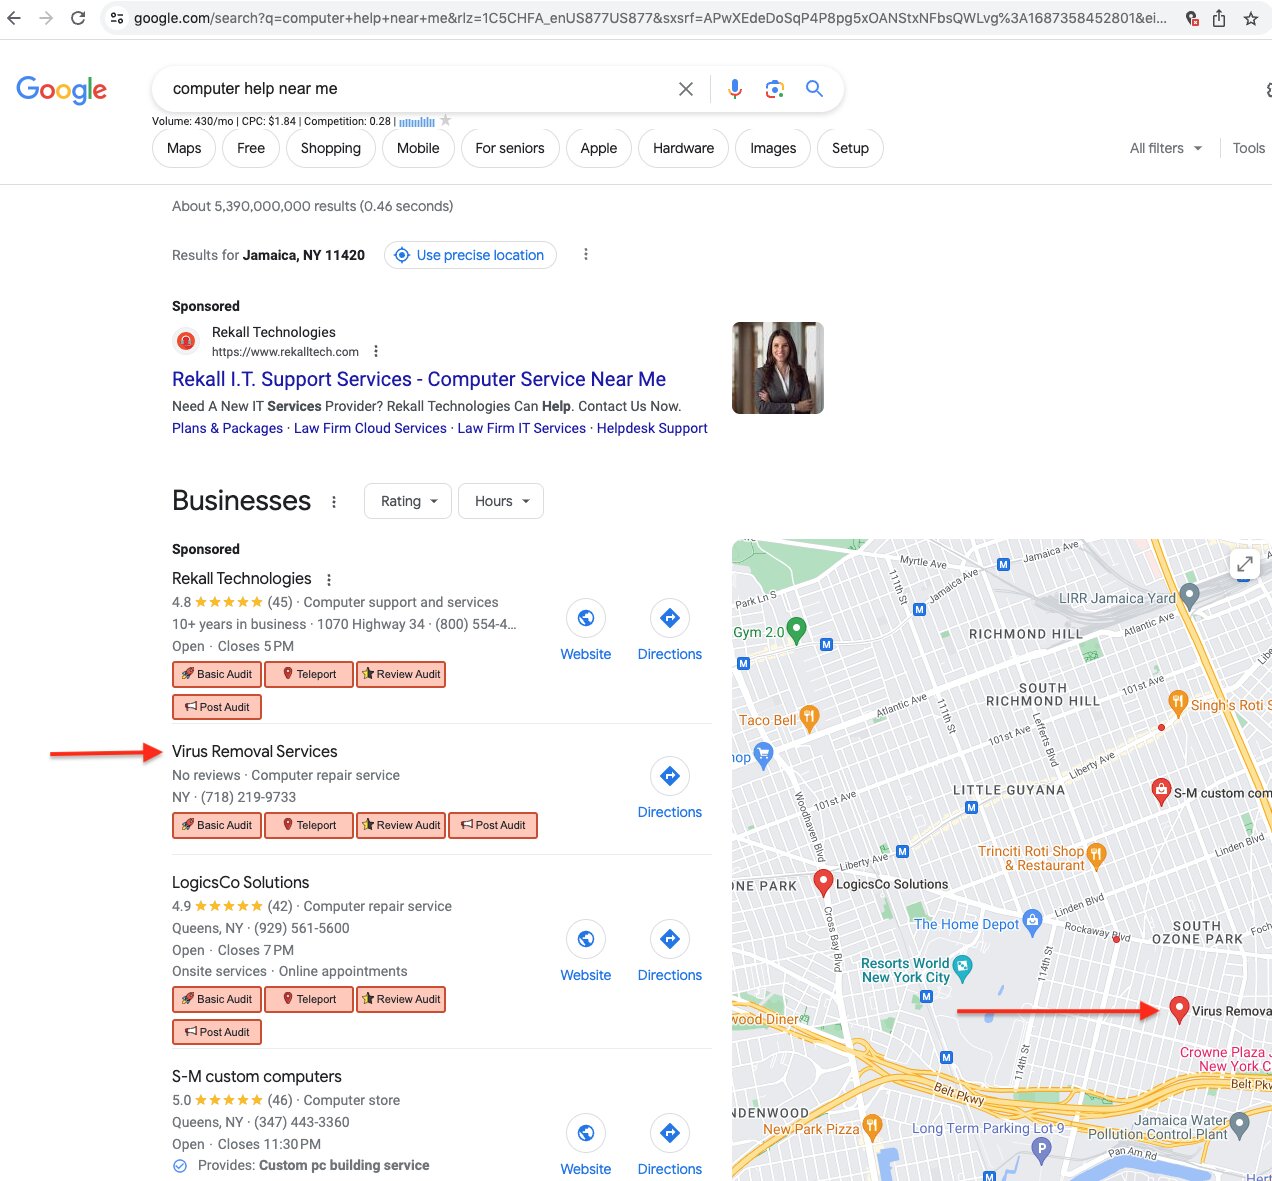The height and width of the screenshot is (1181, 1272).
Task: Click Post Audit under Rekall Technologies
Action: [217, 707]
